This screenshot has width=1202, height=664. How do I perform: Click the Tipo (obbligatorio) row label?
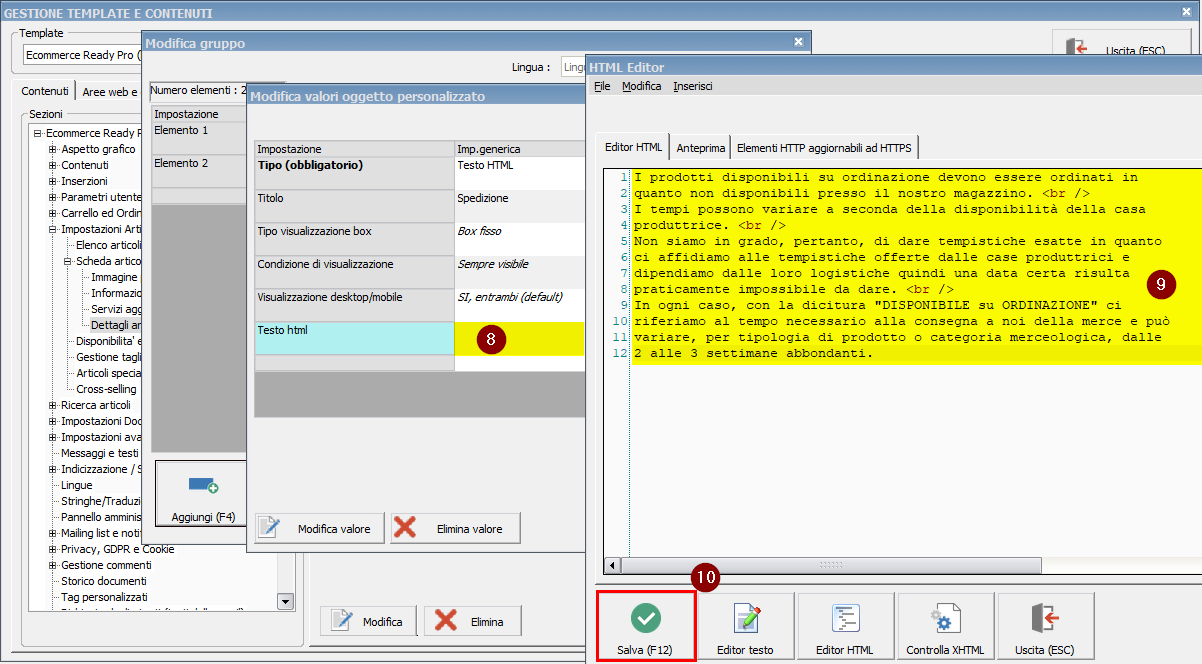tap(355, 173)
